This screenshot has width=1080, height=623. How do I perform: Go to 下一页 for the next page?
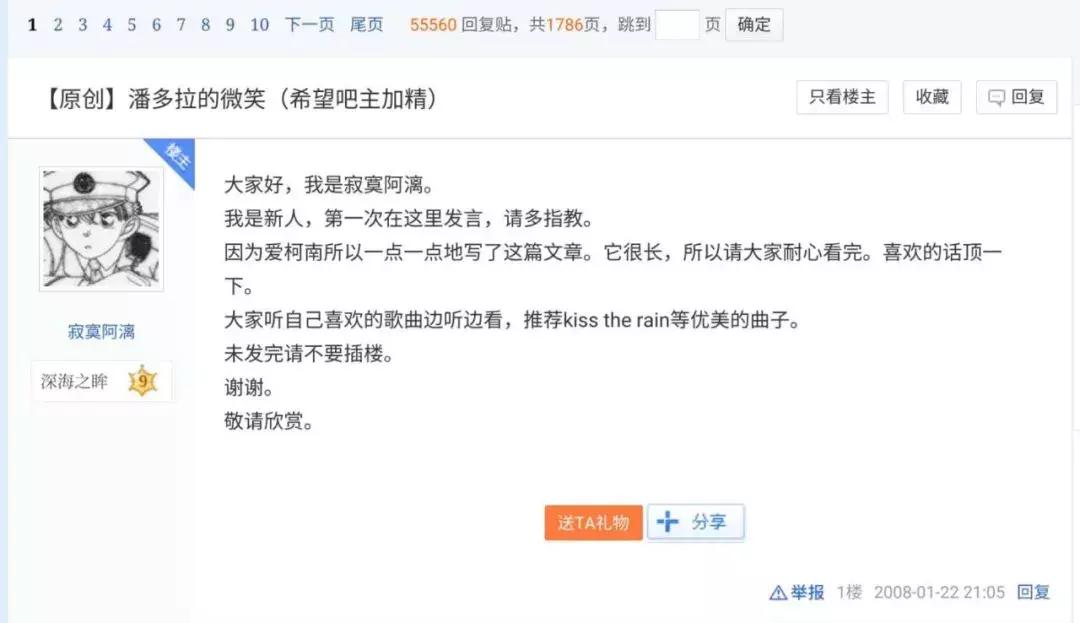click(x=309, y=24)
